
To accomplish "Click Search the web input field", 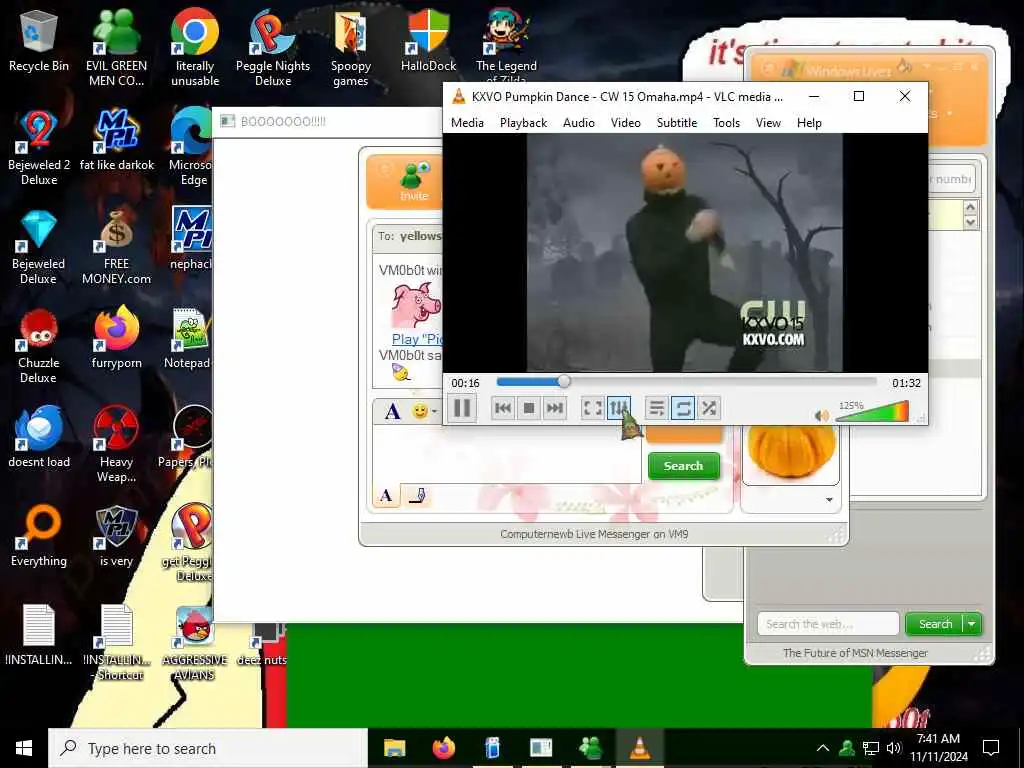I will coord(828,624).
